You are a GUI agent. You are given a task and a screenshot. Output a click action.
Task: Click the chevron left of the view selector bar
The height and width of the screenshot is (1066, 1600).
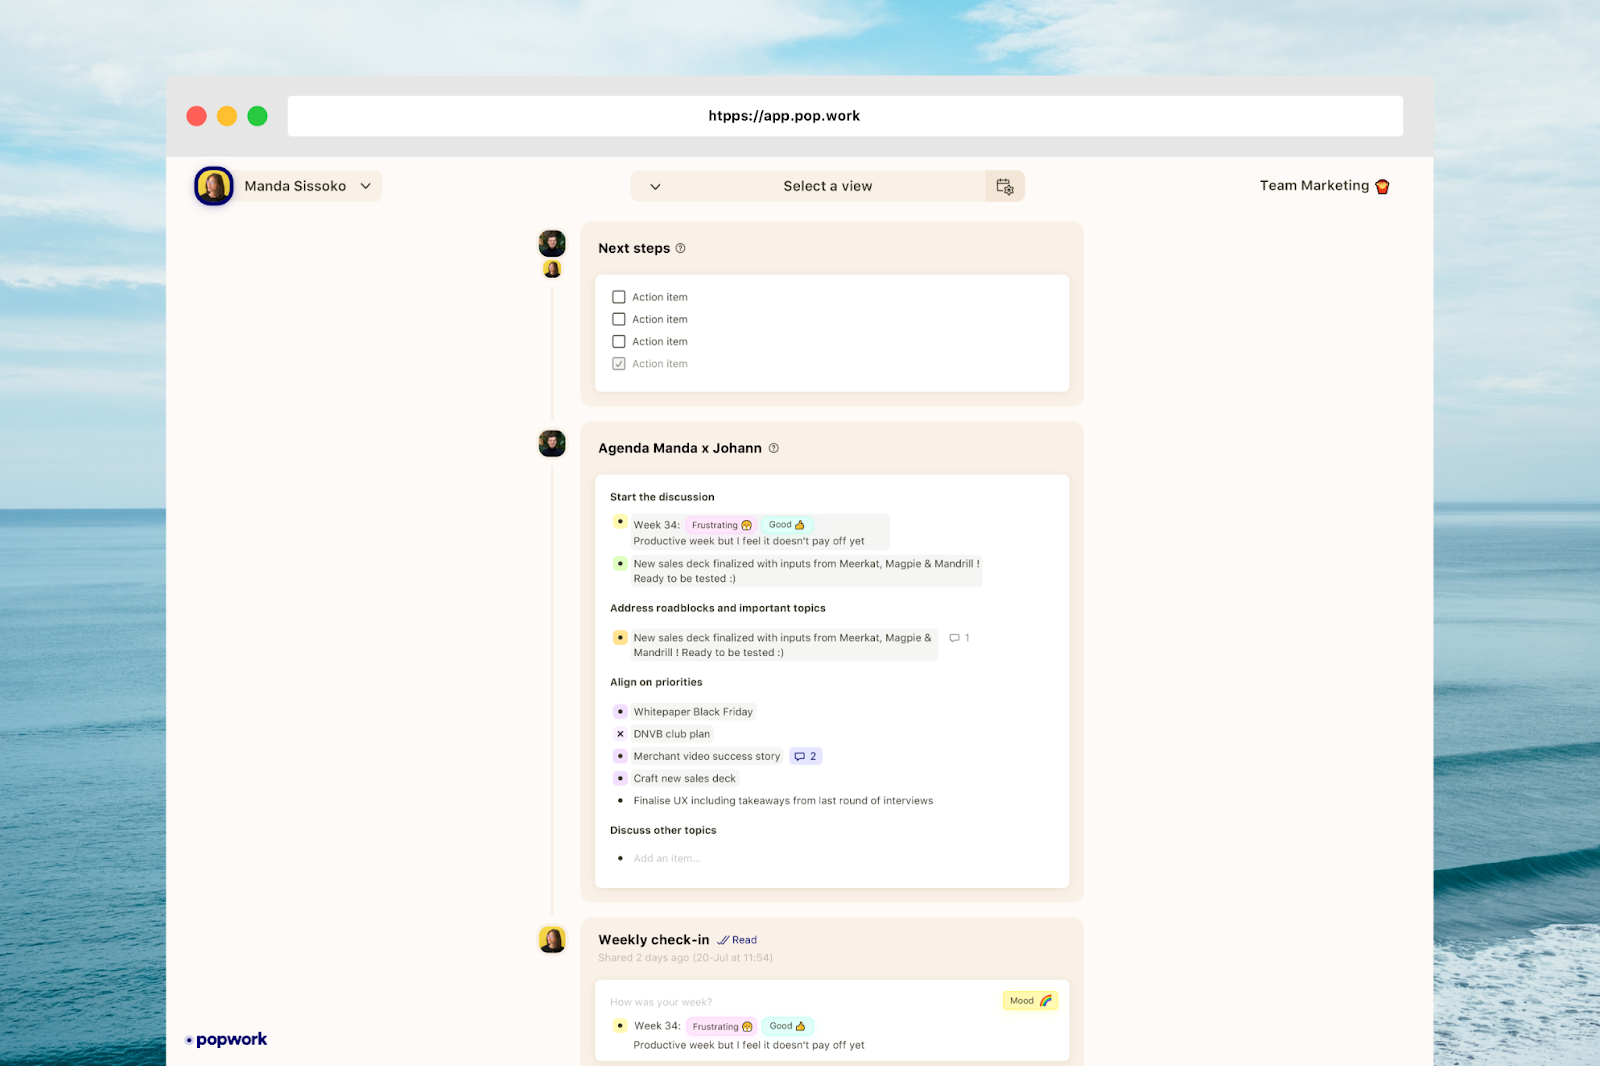(656, 186)
